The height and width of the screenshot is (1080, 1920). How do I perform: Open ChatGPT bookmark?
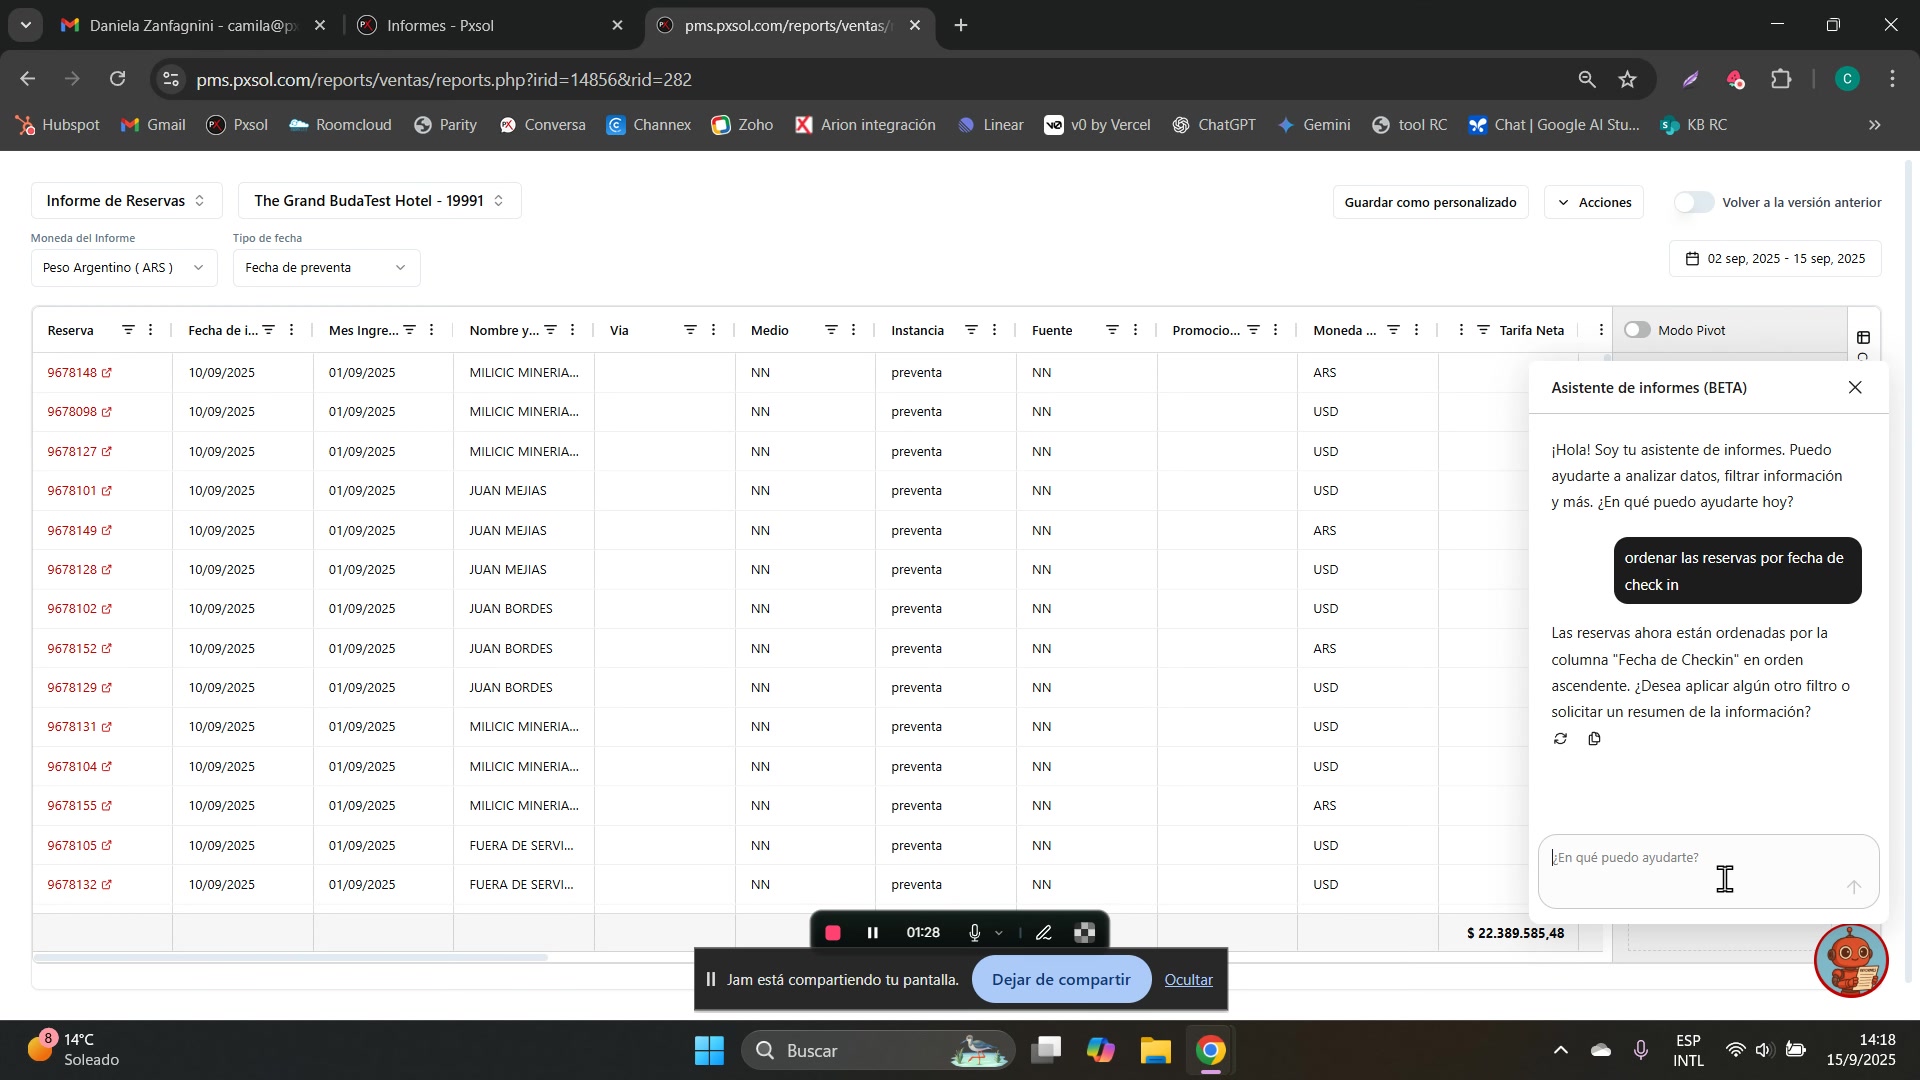coord(1214,125)
